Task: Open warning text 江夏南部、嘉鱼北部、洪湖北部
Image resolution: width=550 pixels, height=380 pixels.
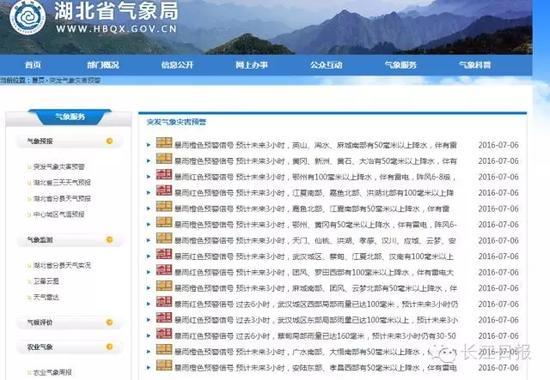Action: (x=314, y=193)
